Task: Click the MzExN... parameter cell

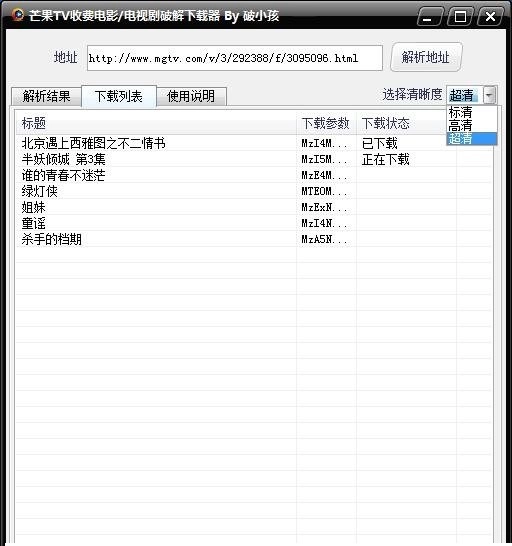Action: pyautogui.click(x=325, y=207)
